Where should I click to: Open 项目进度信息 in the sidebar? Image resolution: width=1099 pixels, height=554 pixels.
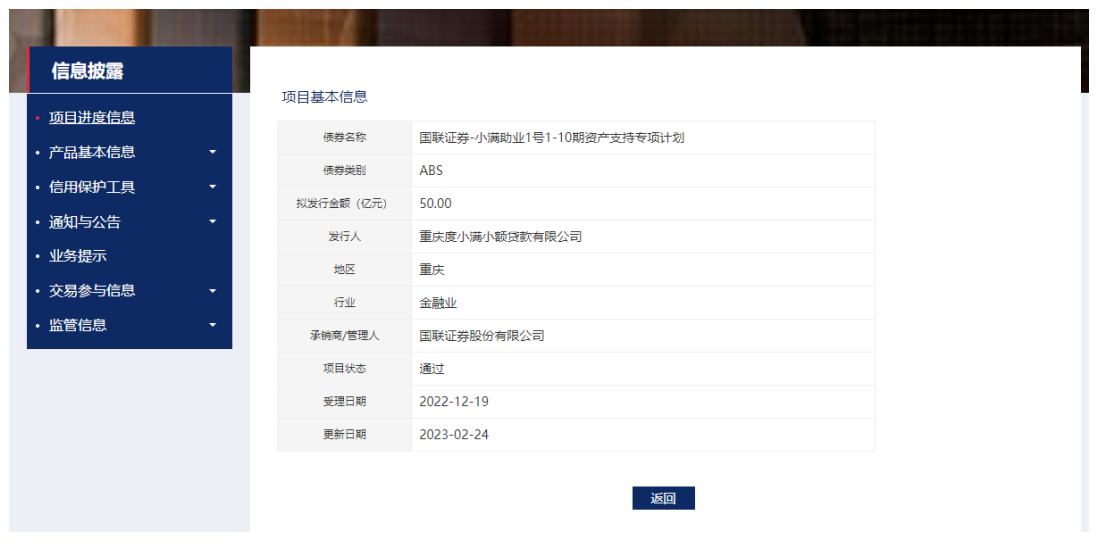pyautogui.click(x=92, y=117)
